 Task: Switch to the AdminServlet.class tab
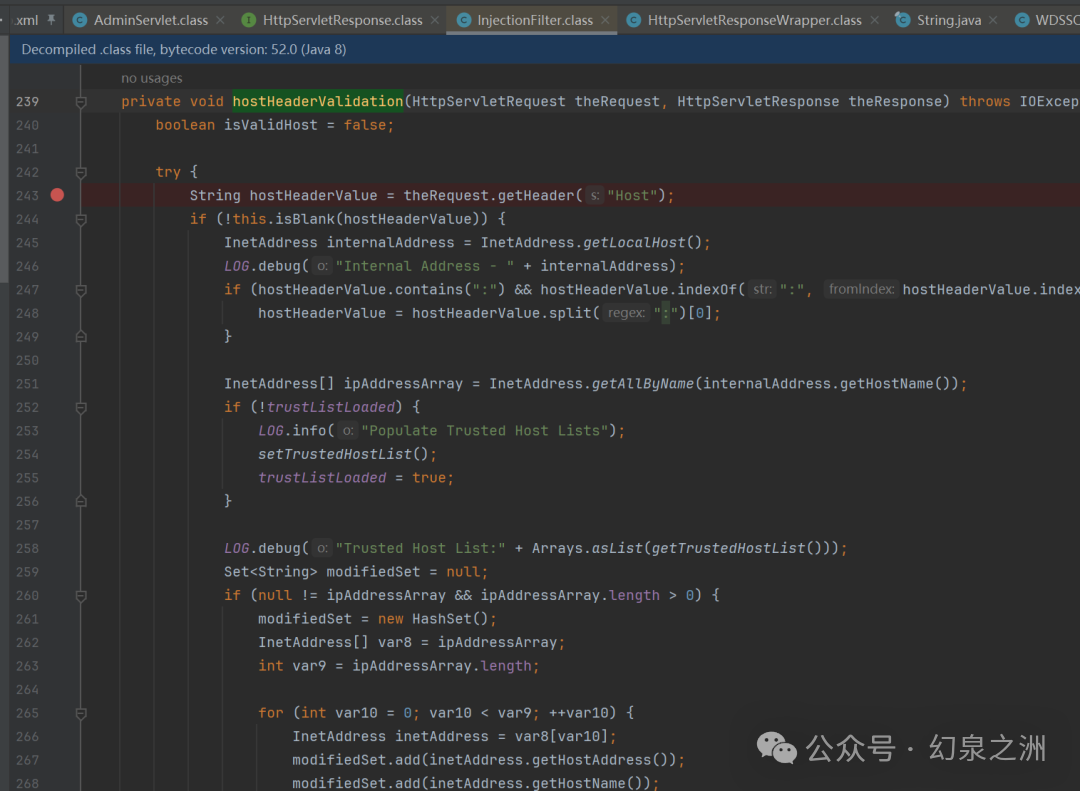(151, 20)
